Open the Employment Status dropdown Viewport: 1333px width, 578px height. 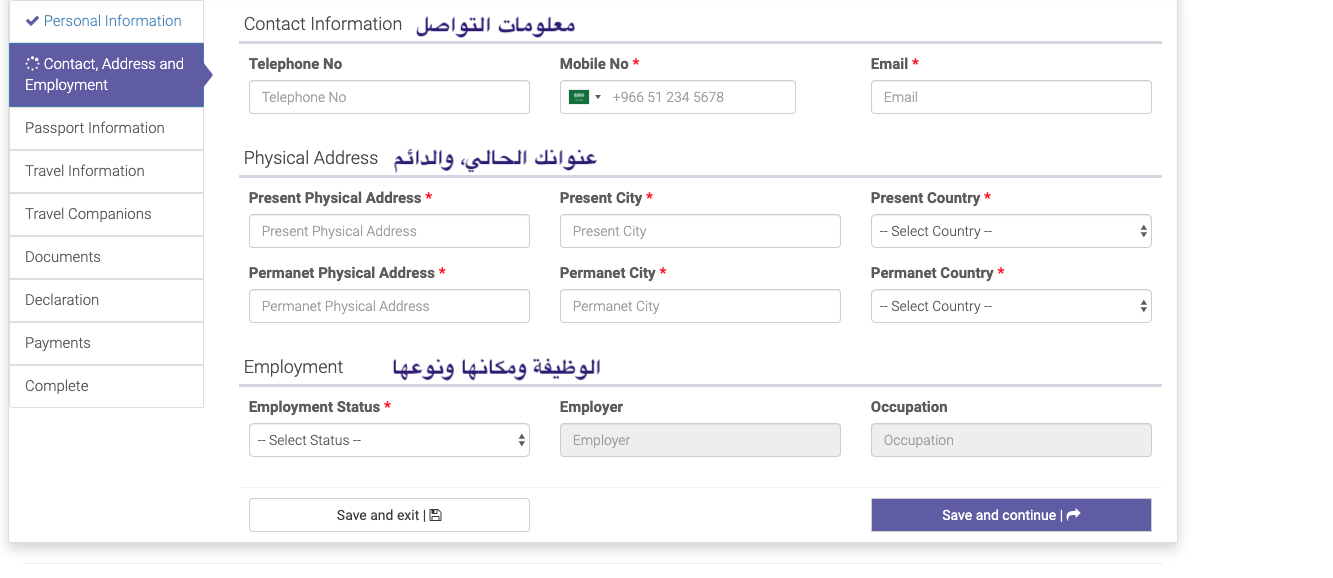point(389,440)
